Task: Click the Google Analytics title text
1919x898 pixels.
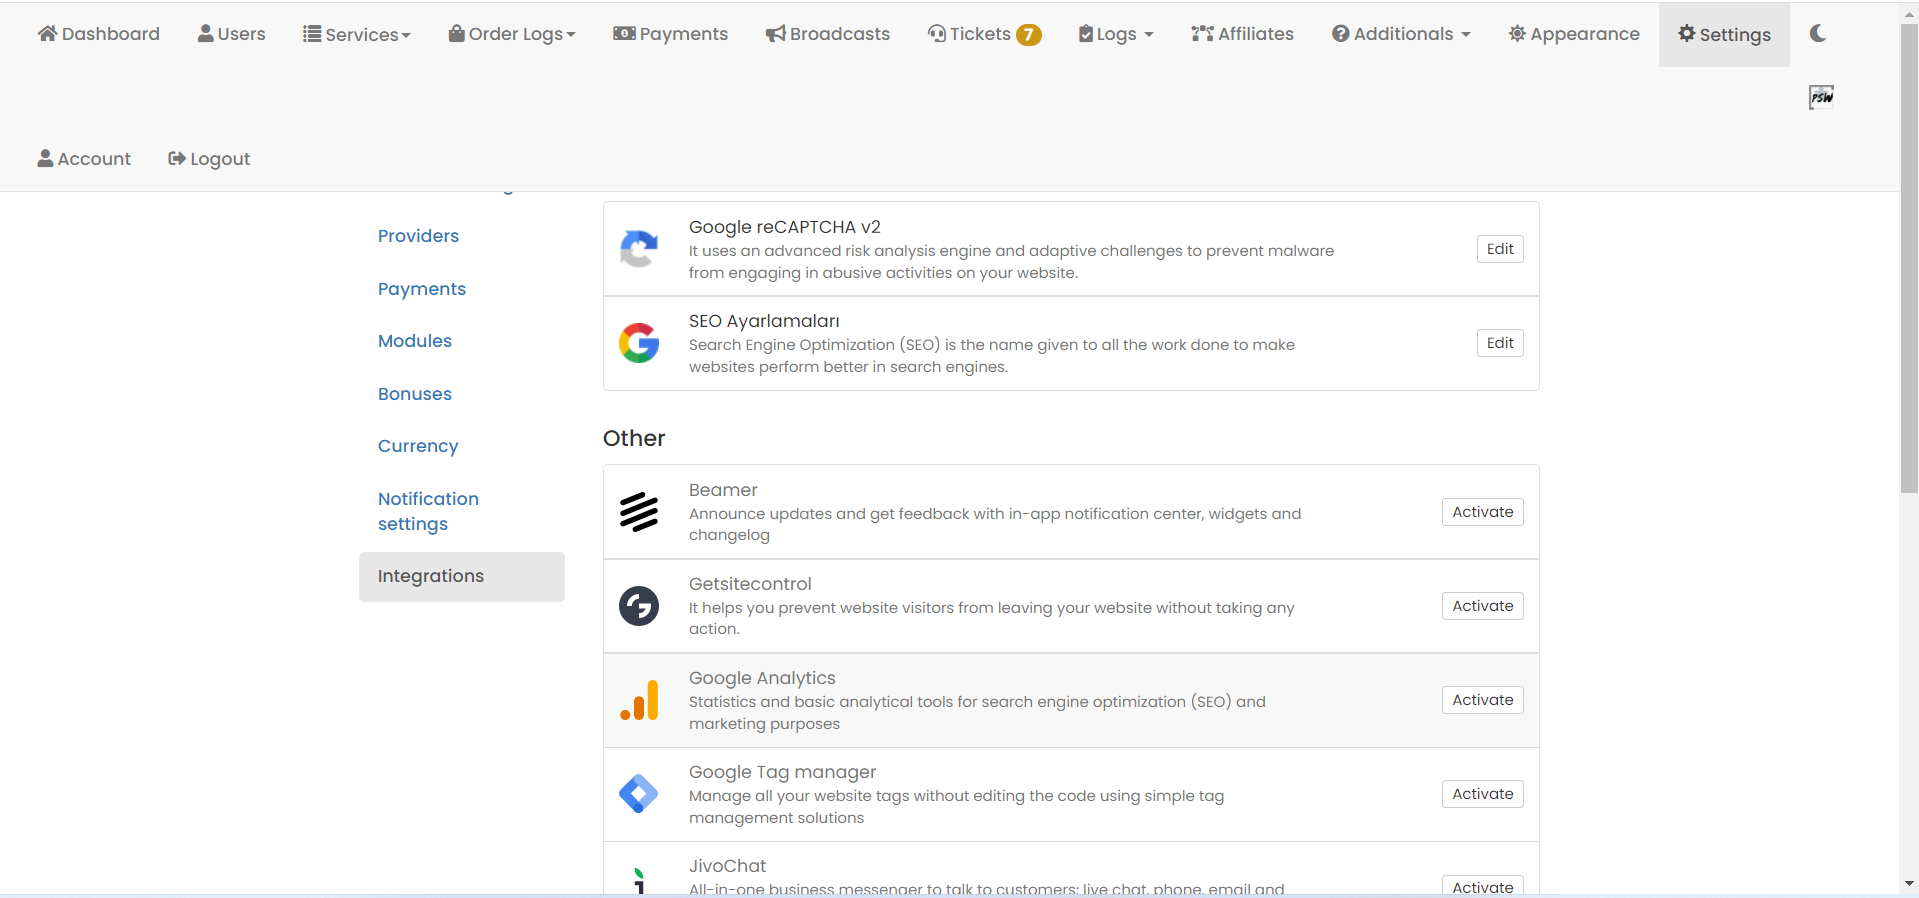Action: tap(762, 678)
